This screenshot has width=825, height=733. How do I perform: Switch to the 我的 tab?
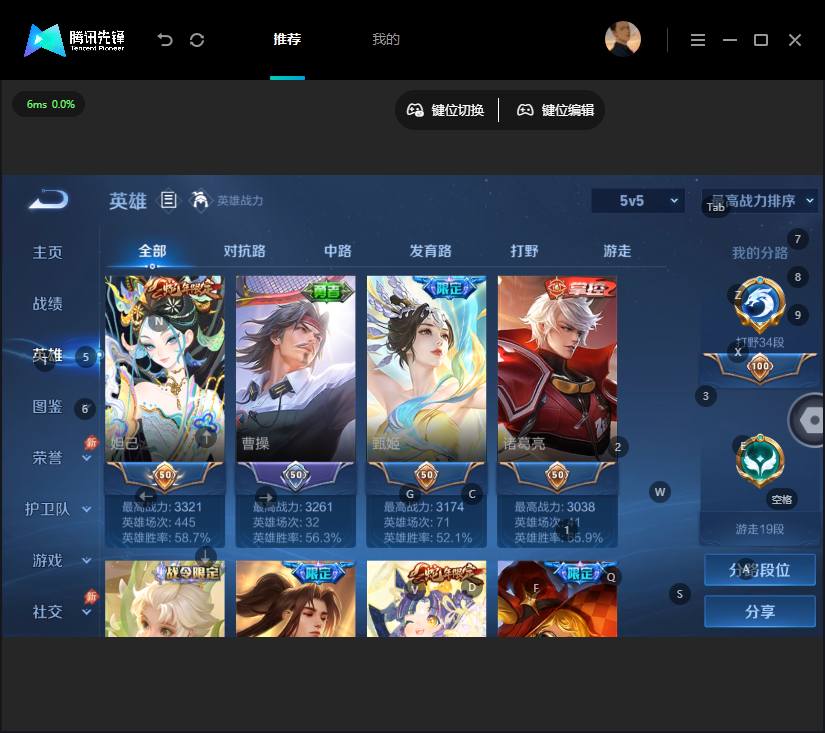click(386, 39)
